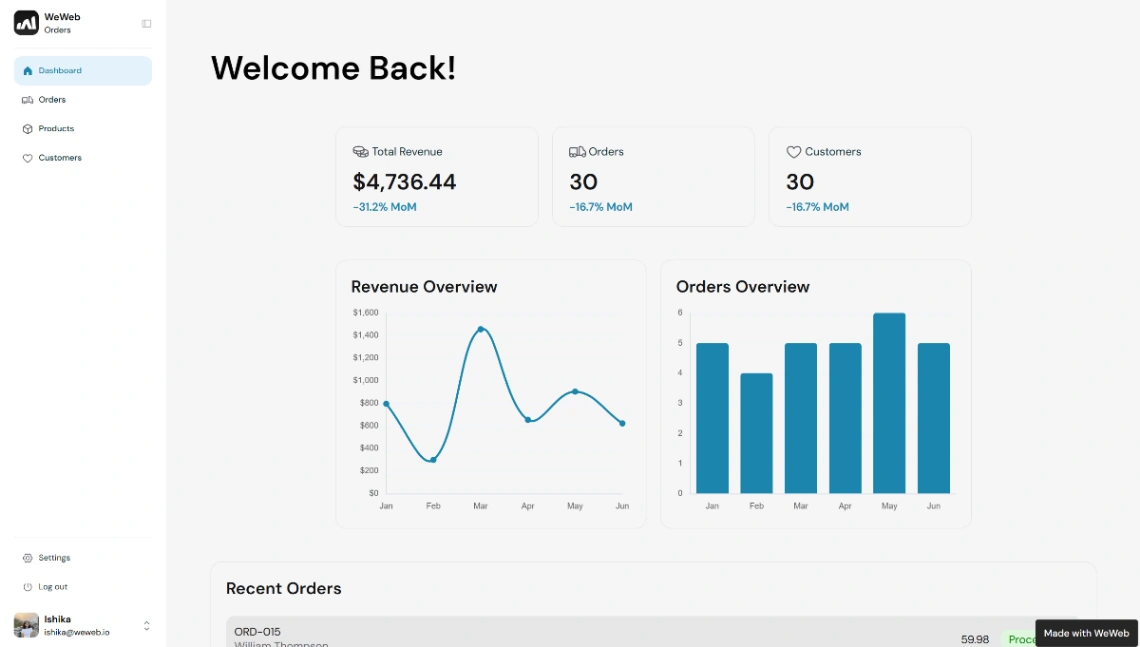Open the WeWeb logo in sidebar
Image resolution: width=1140 pixels, height=647 pixels.
[x=26, y=21]
